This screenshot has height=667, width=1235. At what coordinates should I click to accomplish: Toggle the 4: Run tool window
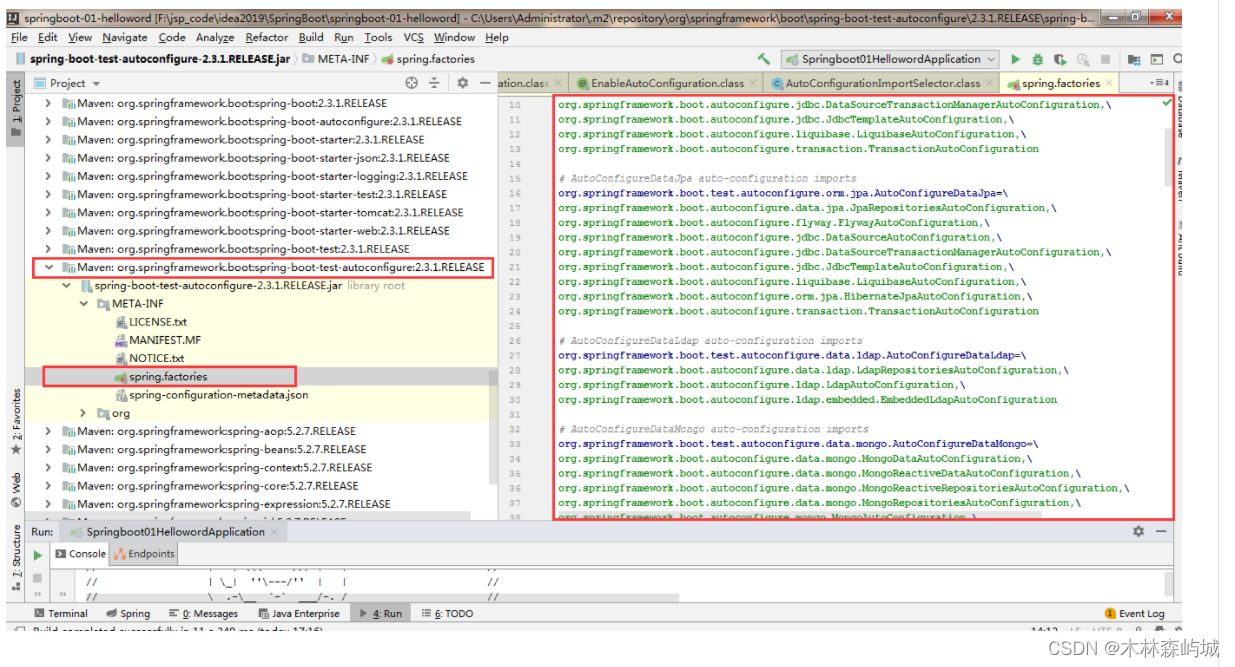click(x=380, y=614)
